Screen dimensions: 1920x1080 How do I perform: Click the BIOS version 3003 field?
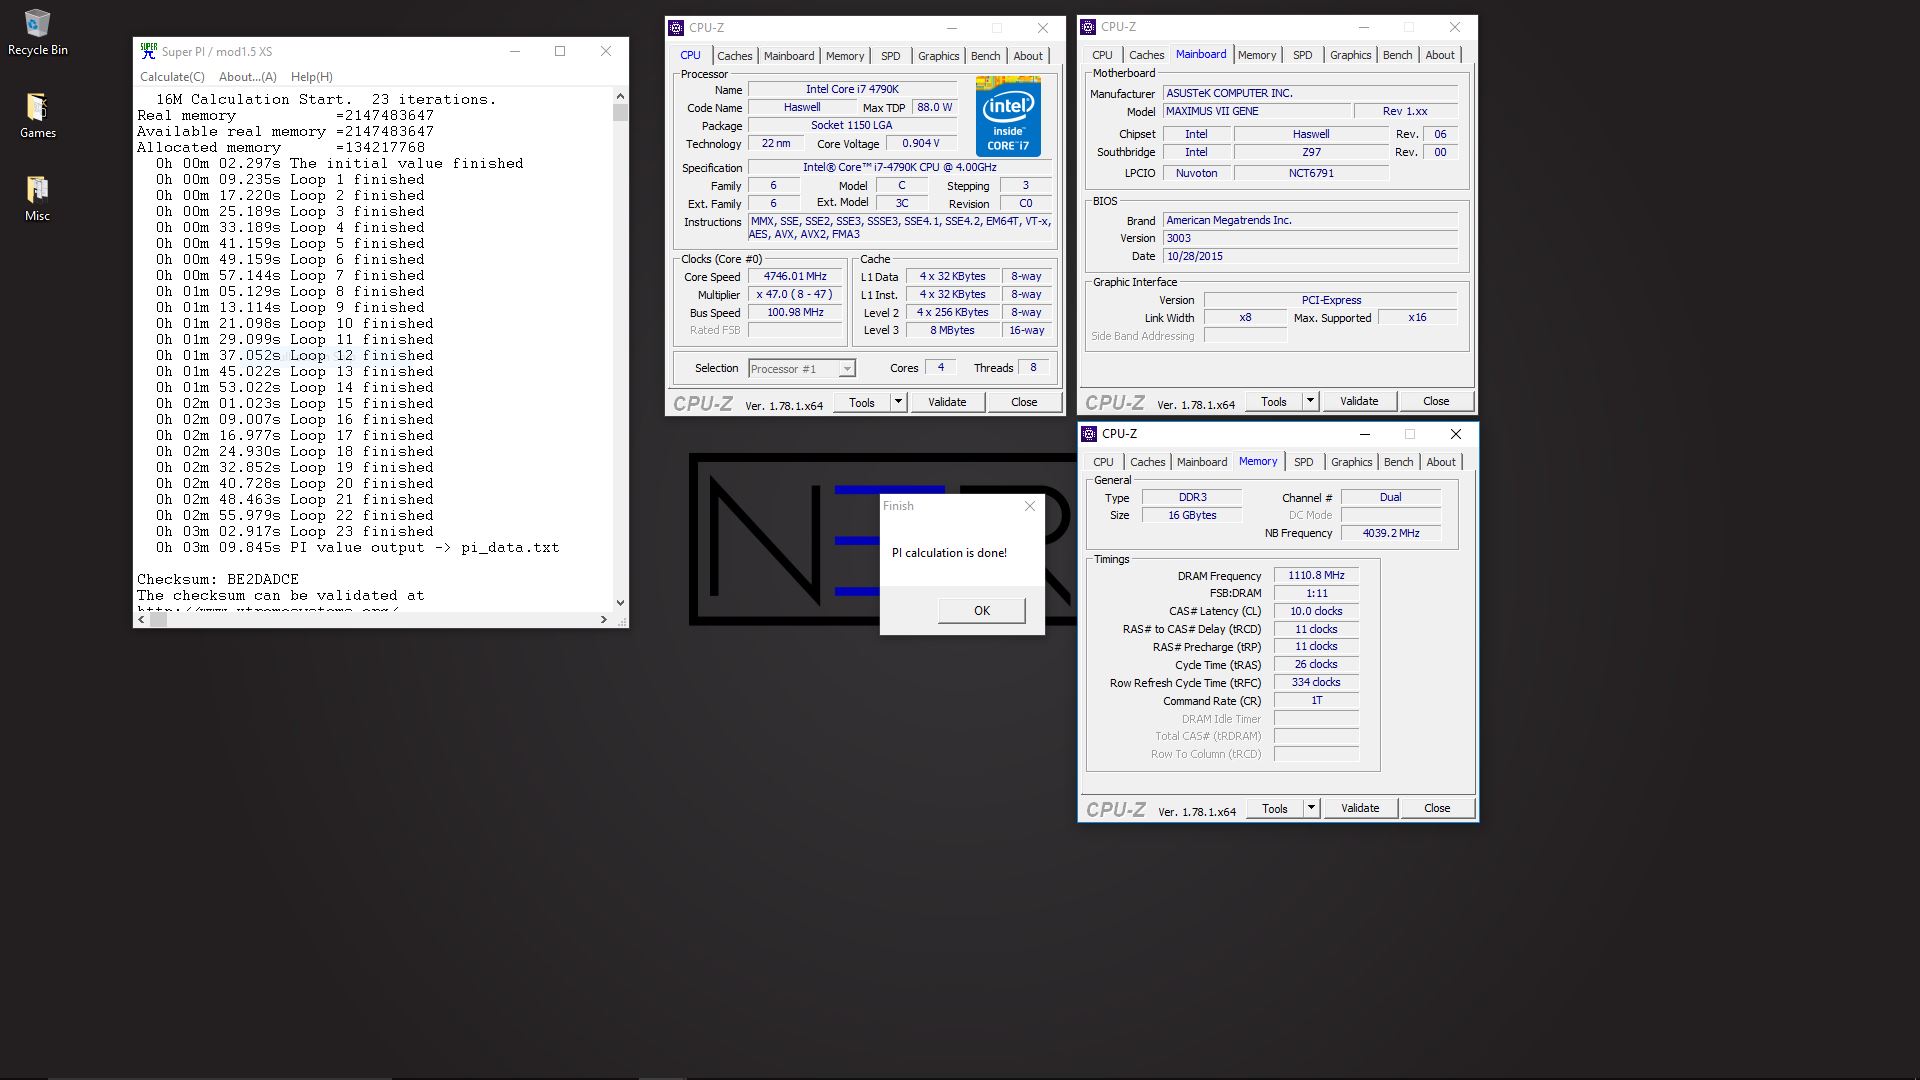(1310, 238)
